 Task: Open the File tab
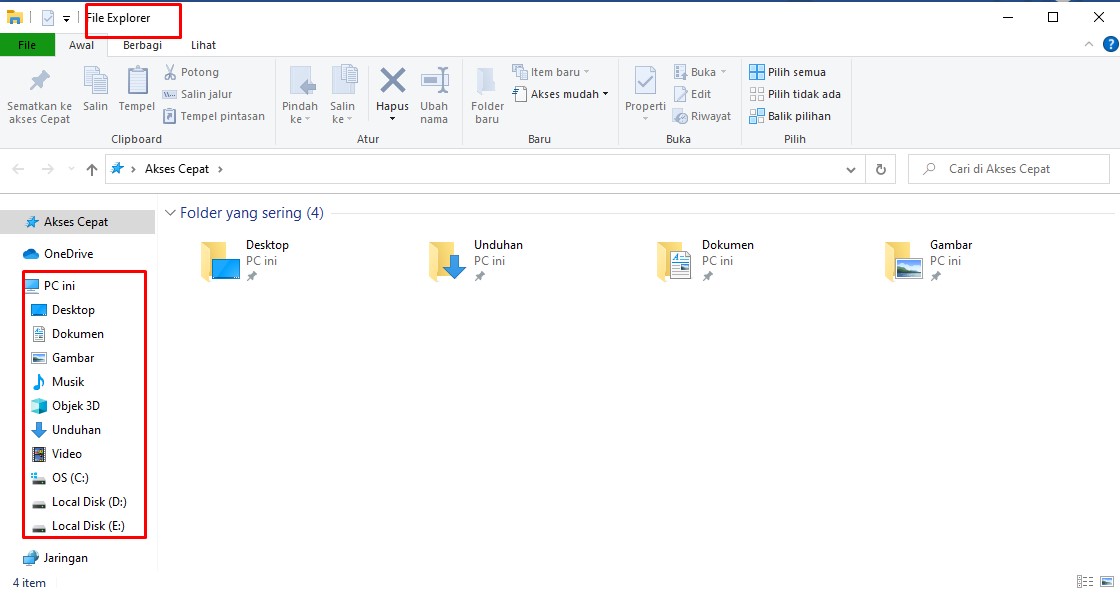point(27,45)
